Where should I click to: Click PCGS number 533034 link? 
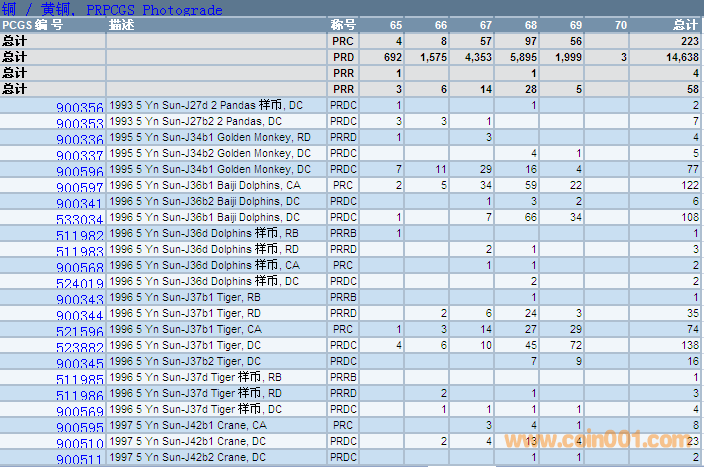[78, 219]
